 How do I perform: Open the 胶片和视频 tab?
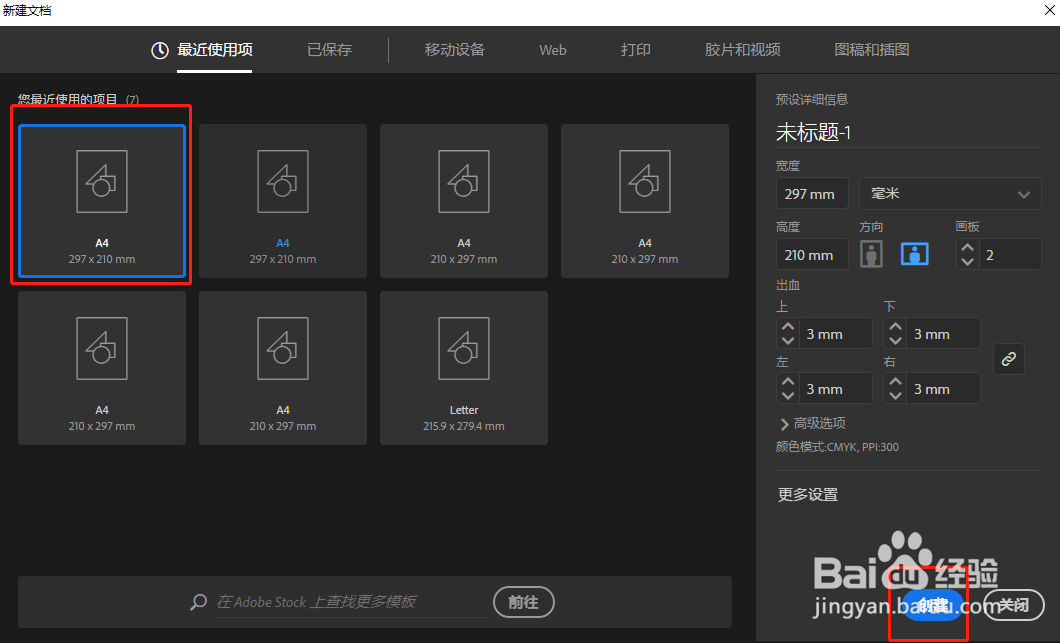tap(742, 50)
